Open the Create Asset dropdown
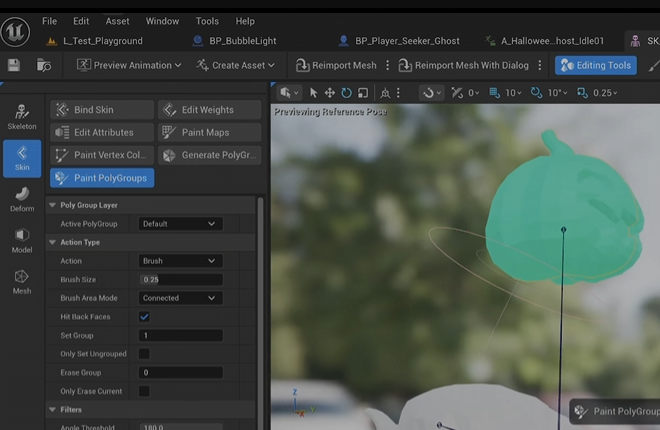660x430 pixels. tap(236, 65)
